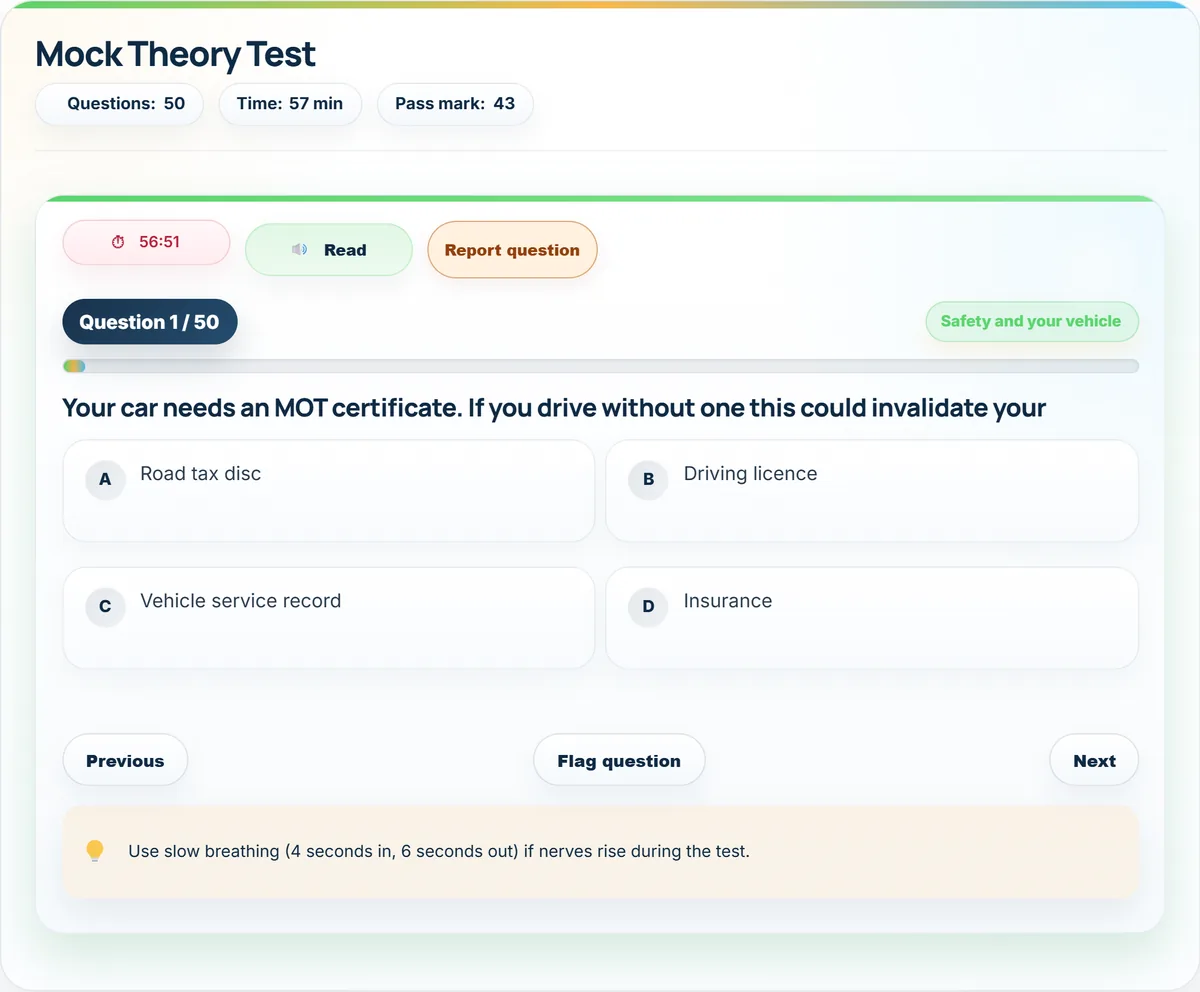Choose answer Vehicle service record
Image resolution: width=1200 pixels, height=992 pixels.
pos(329,618)
